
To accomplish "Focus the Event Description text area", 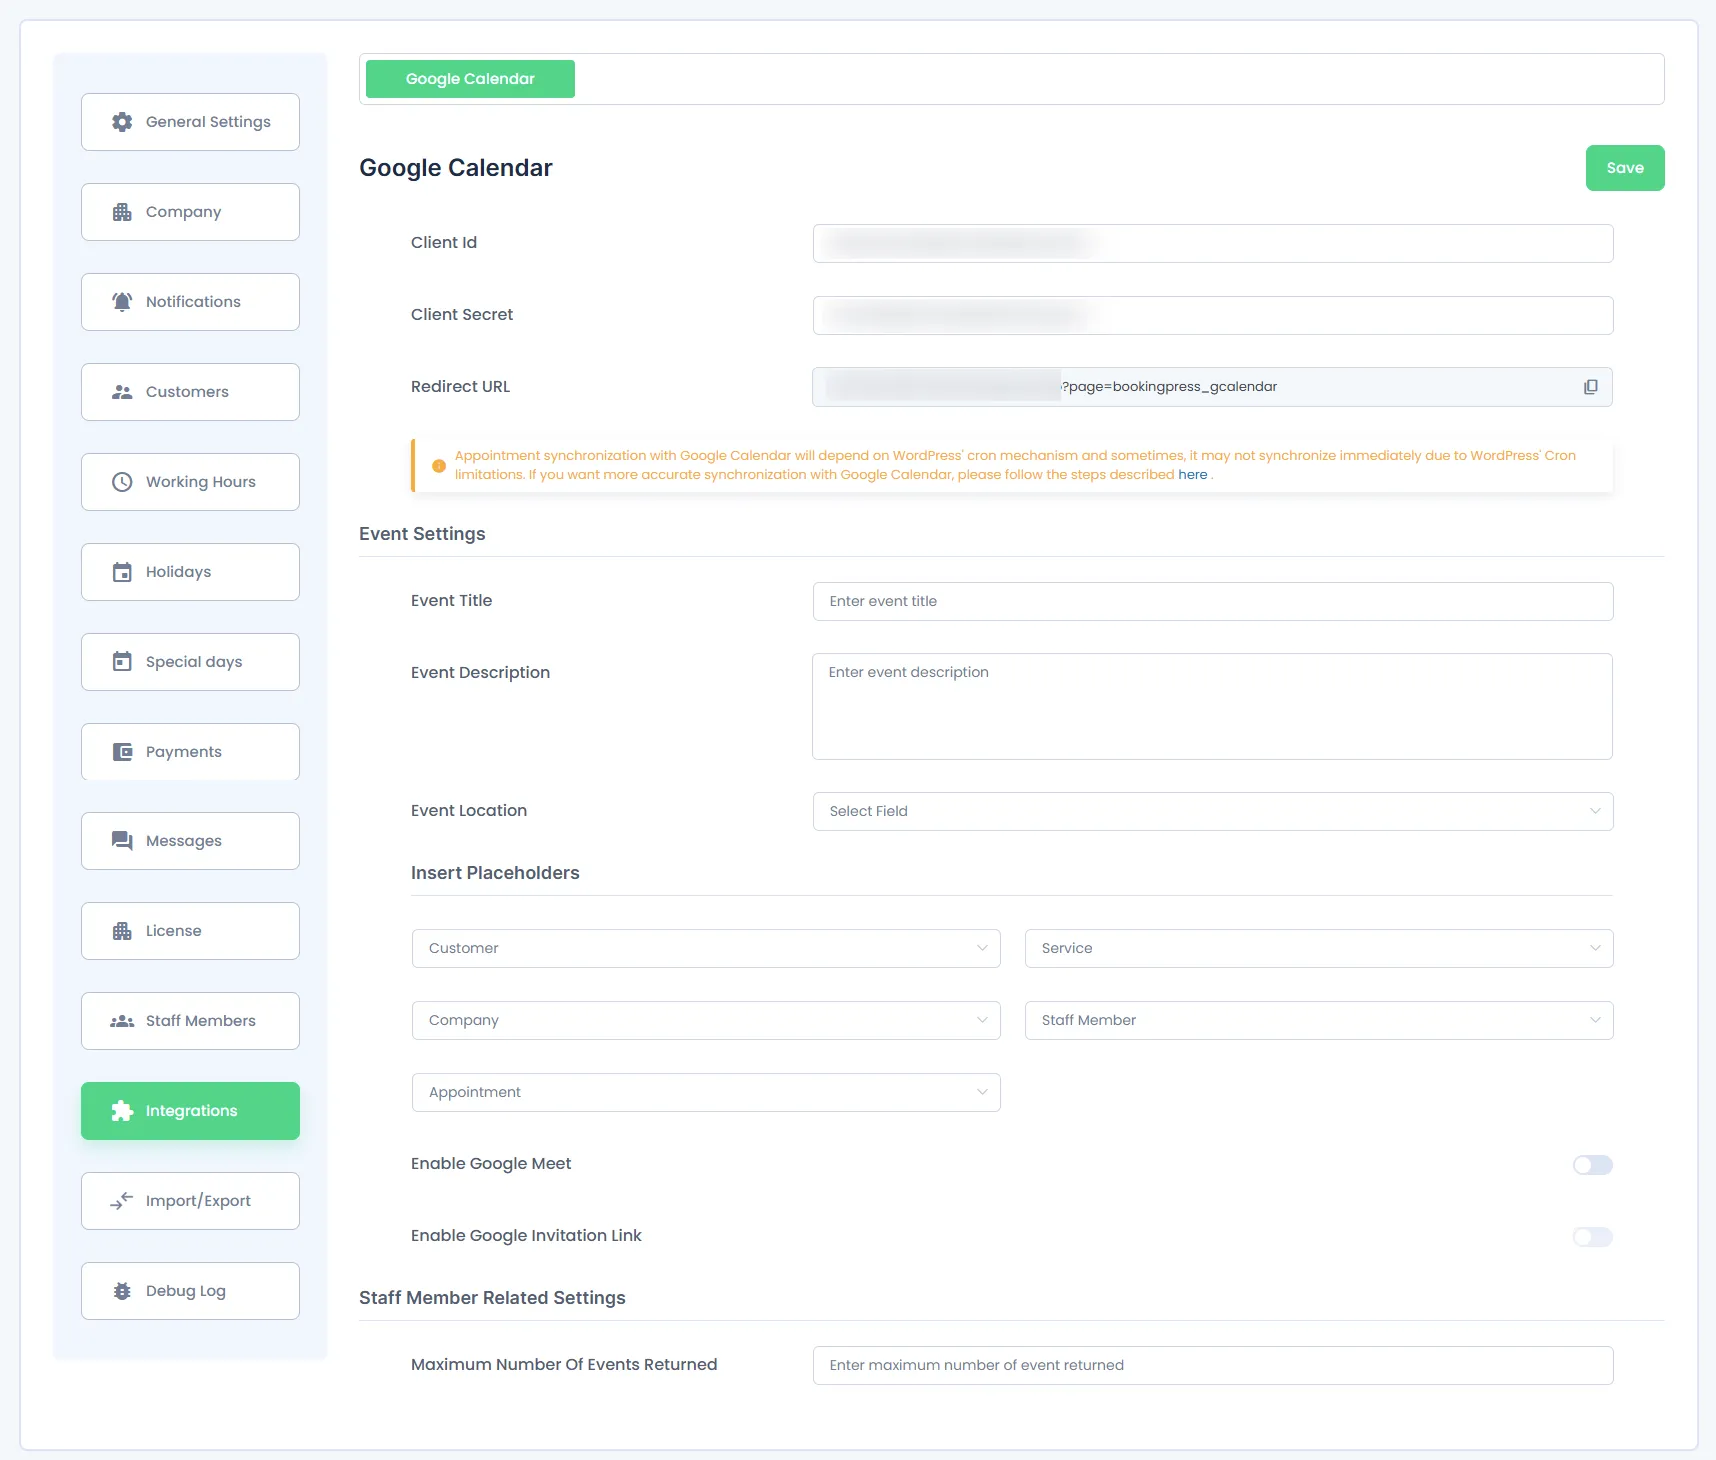I will tap(1212, 706).
